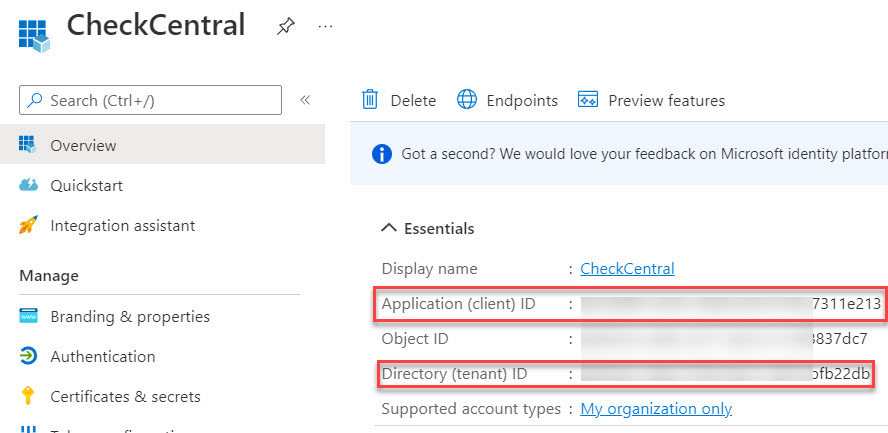Select Overview in the left menu
Screen dimensions: 888x433
point(83,145)
